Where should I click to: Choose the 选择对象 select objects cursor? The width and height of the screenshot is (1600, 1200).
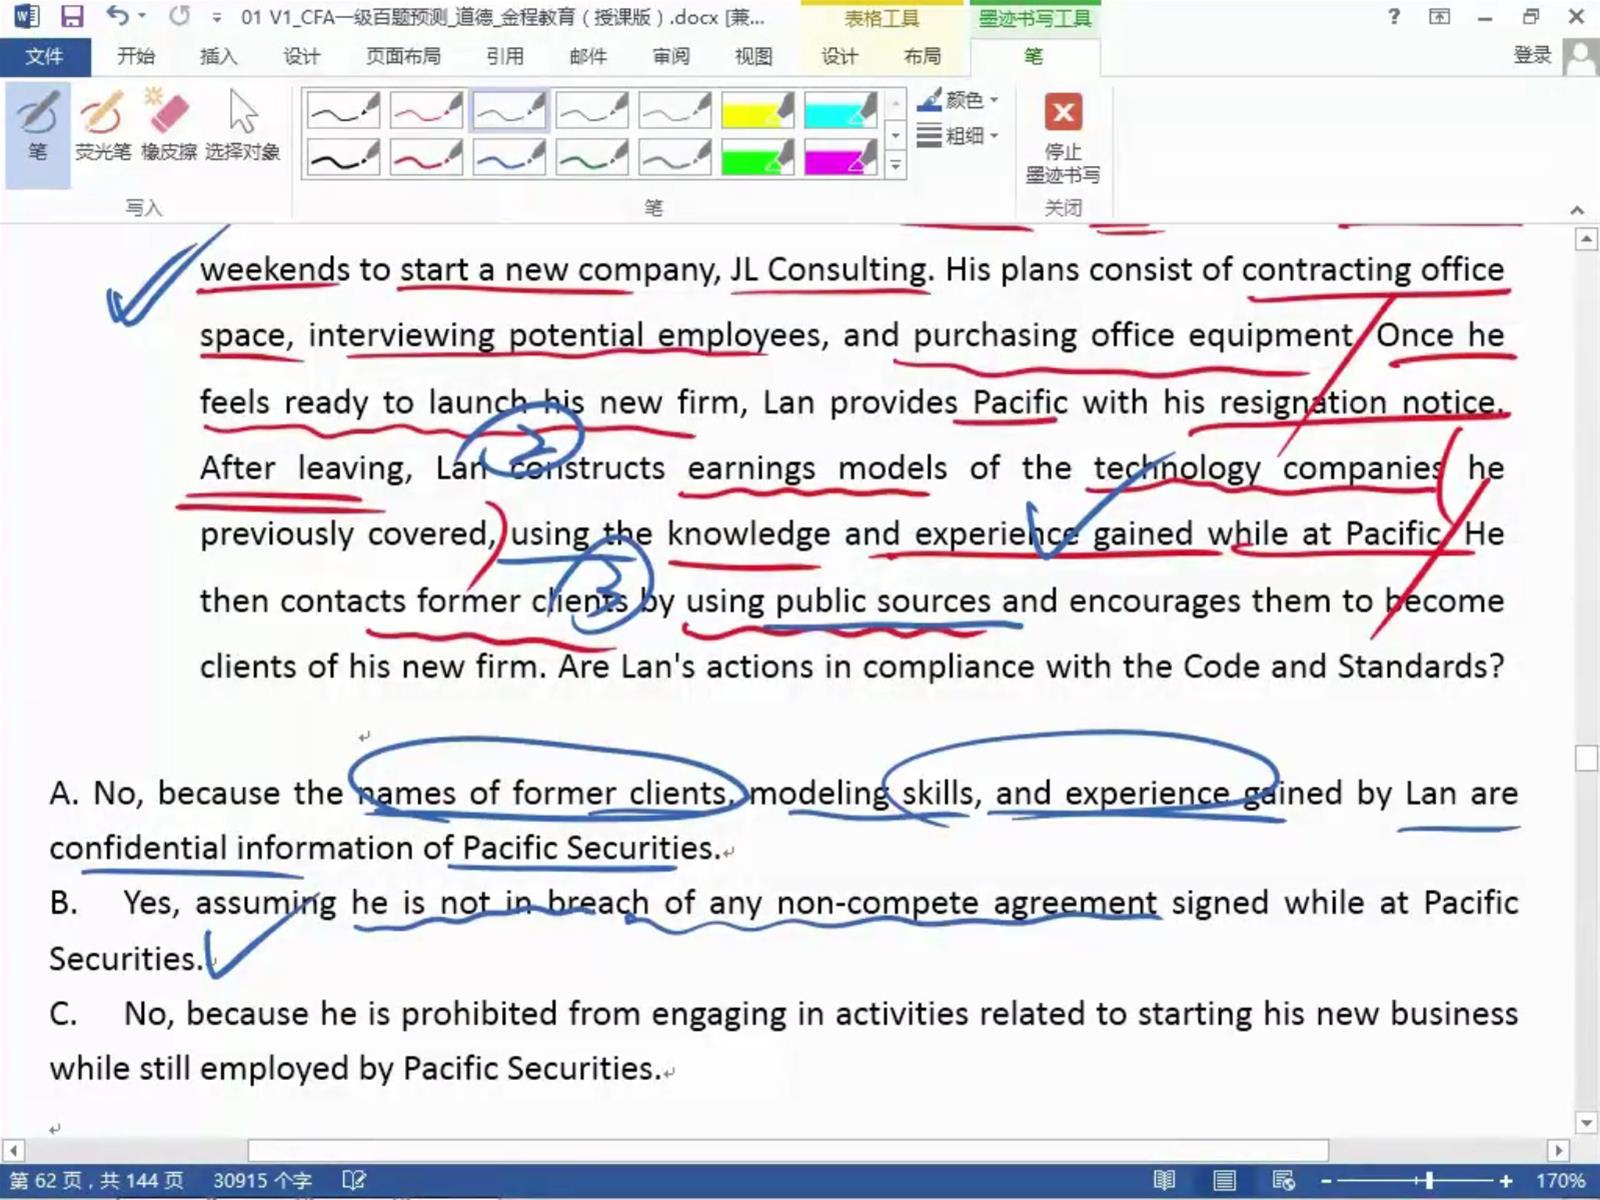point(242,127)
